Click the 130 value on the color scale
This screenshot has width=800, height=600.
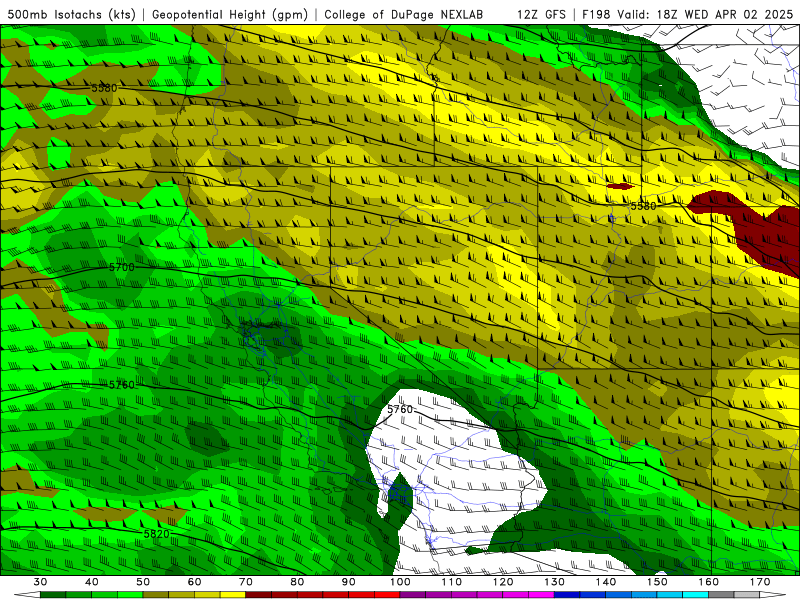click(x=555, y=582)
